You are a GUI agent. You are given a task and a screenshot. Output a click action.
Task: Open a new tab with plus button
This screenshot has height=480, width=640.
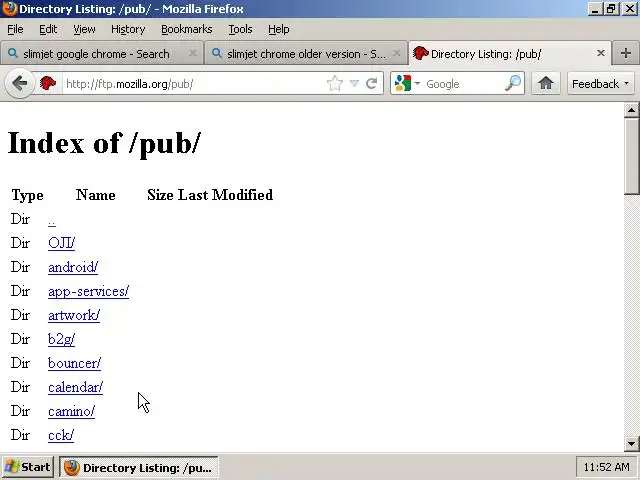click(x=625, y=53)
